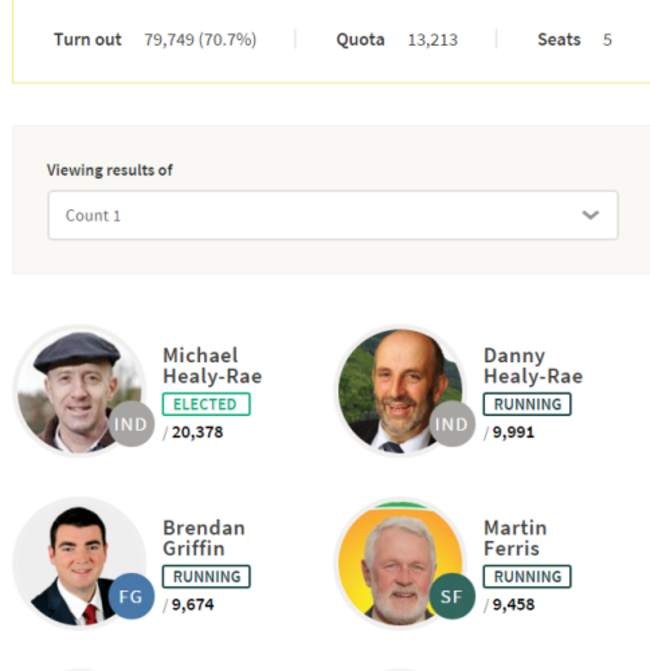Screen dimensions: 650x671
Task: Open the Count 1 results dropdown
Action: [x=333, y=215]
